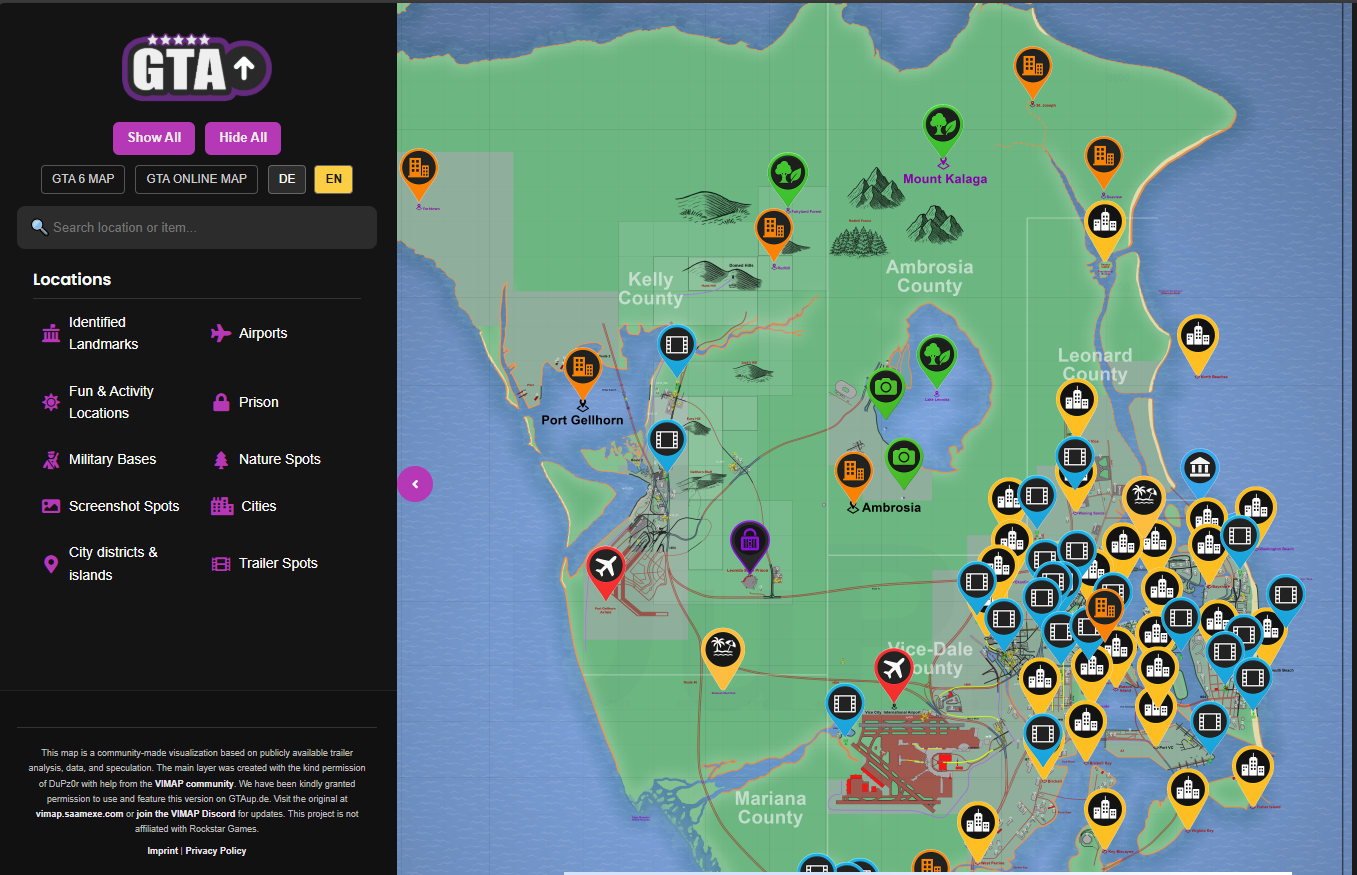1357x875 pixels.
Task: Select the Fairyland Forest green tree marker
Action: [787, 178]
